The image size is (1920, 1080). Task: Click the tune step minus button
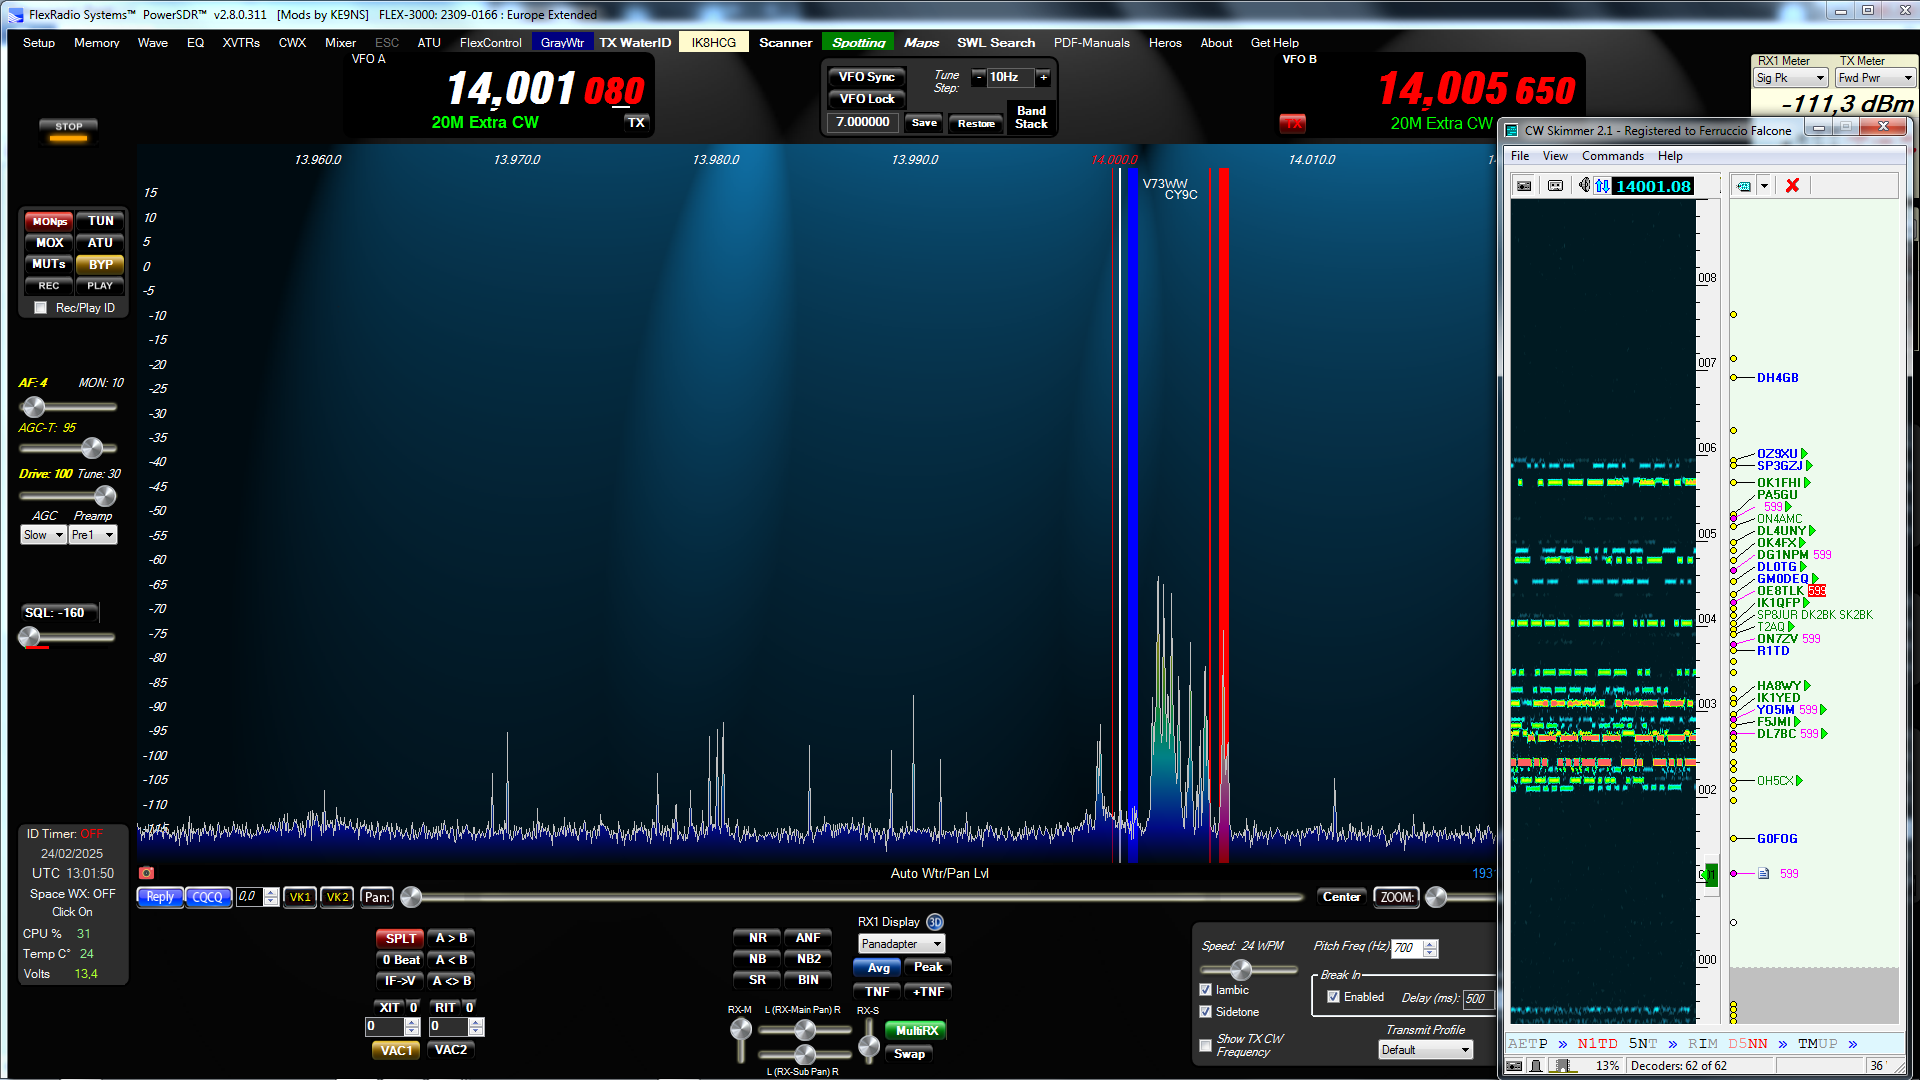pos(978,77)
